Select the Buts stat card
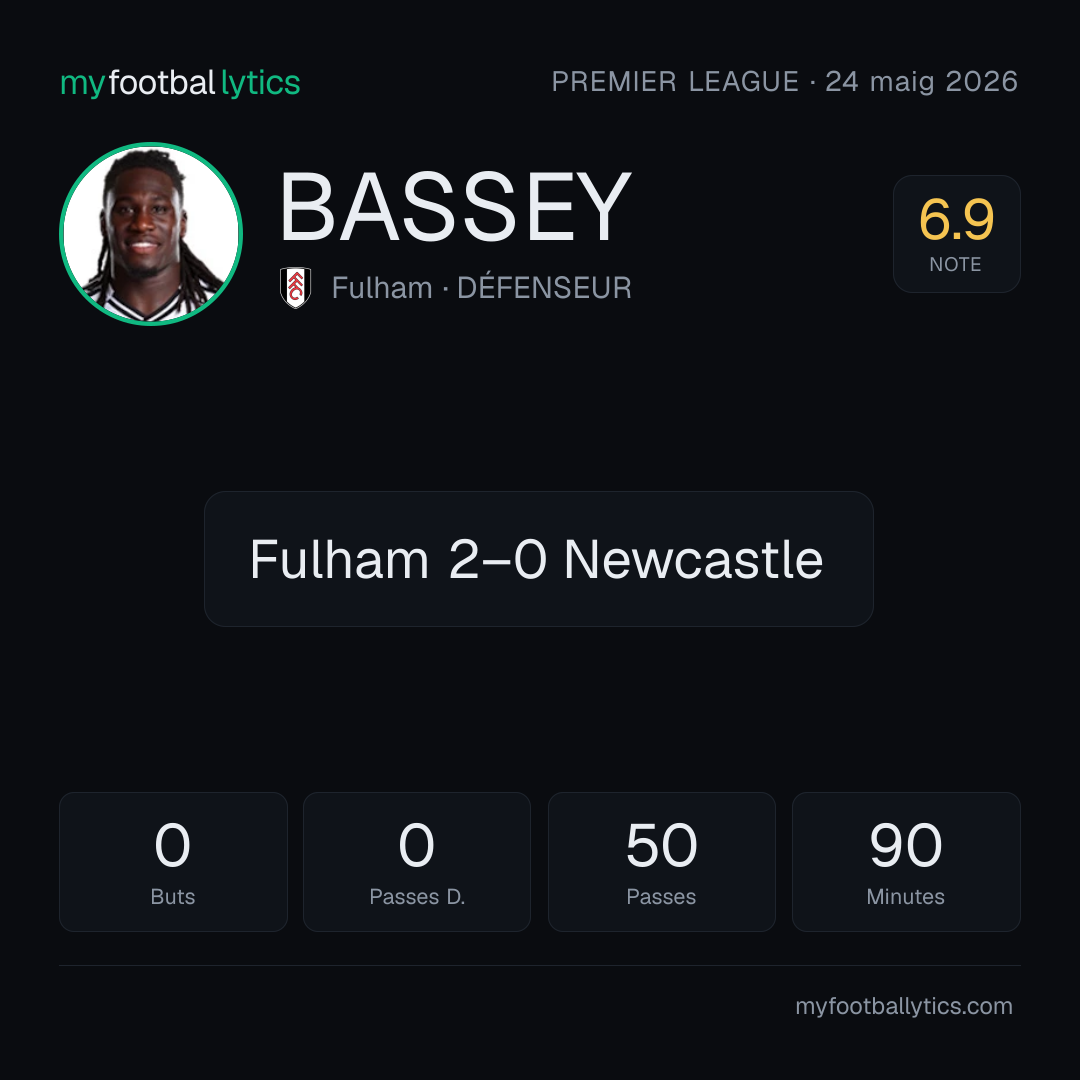The image size is (1080, 1080). (x=173, y=862)
